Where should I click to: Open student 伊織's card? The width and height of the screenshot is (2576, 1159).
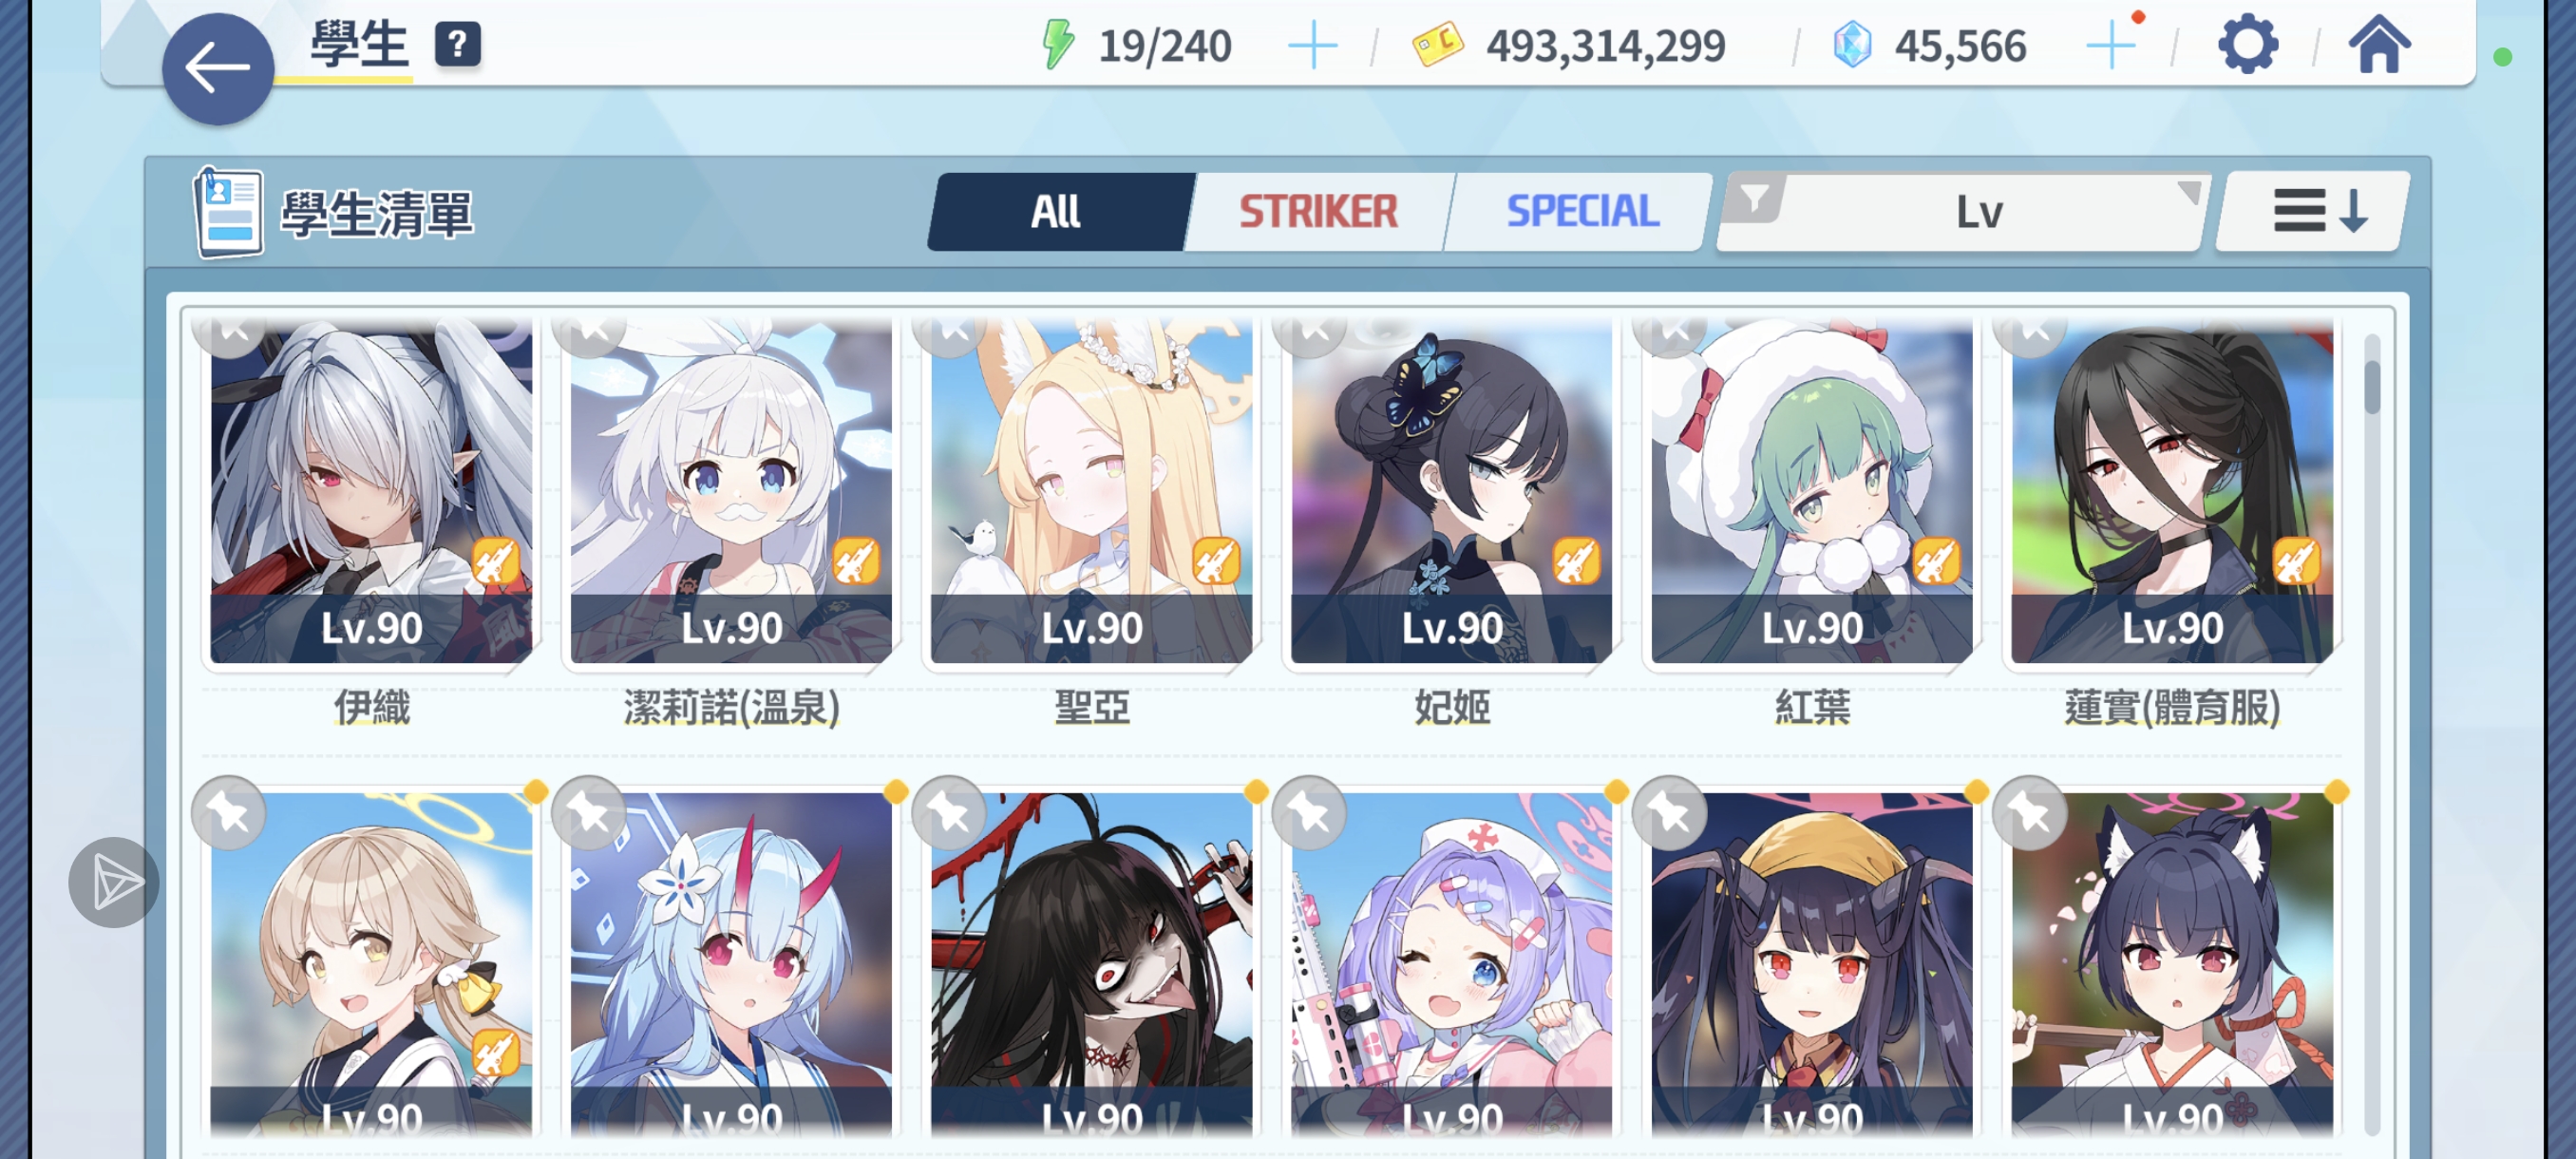pyautogui.click(x=371, y=490)
